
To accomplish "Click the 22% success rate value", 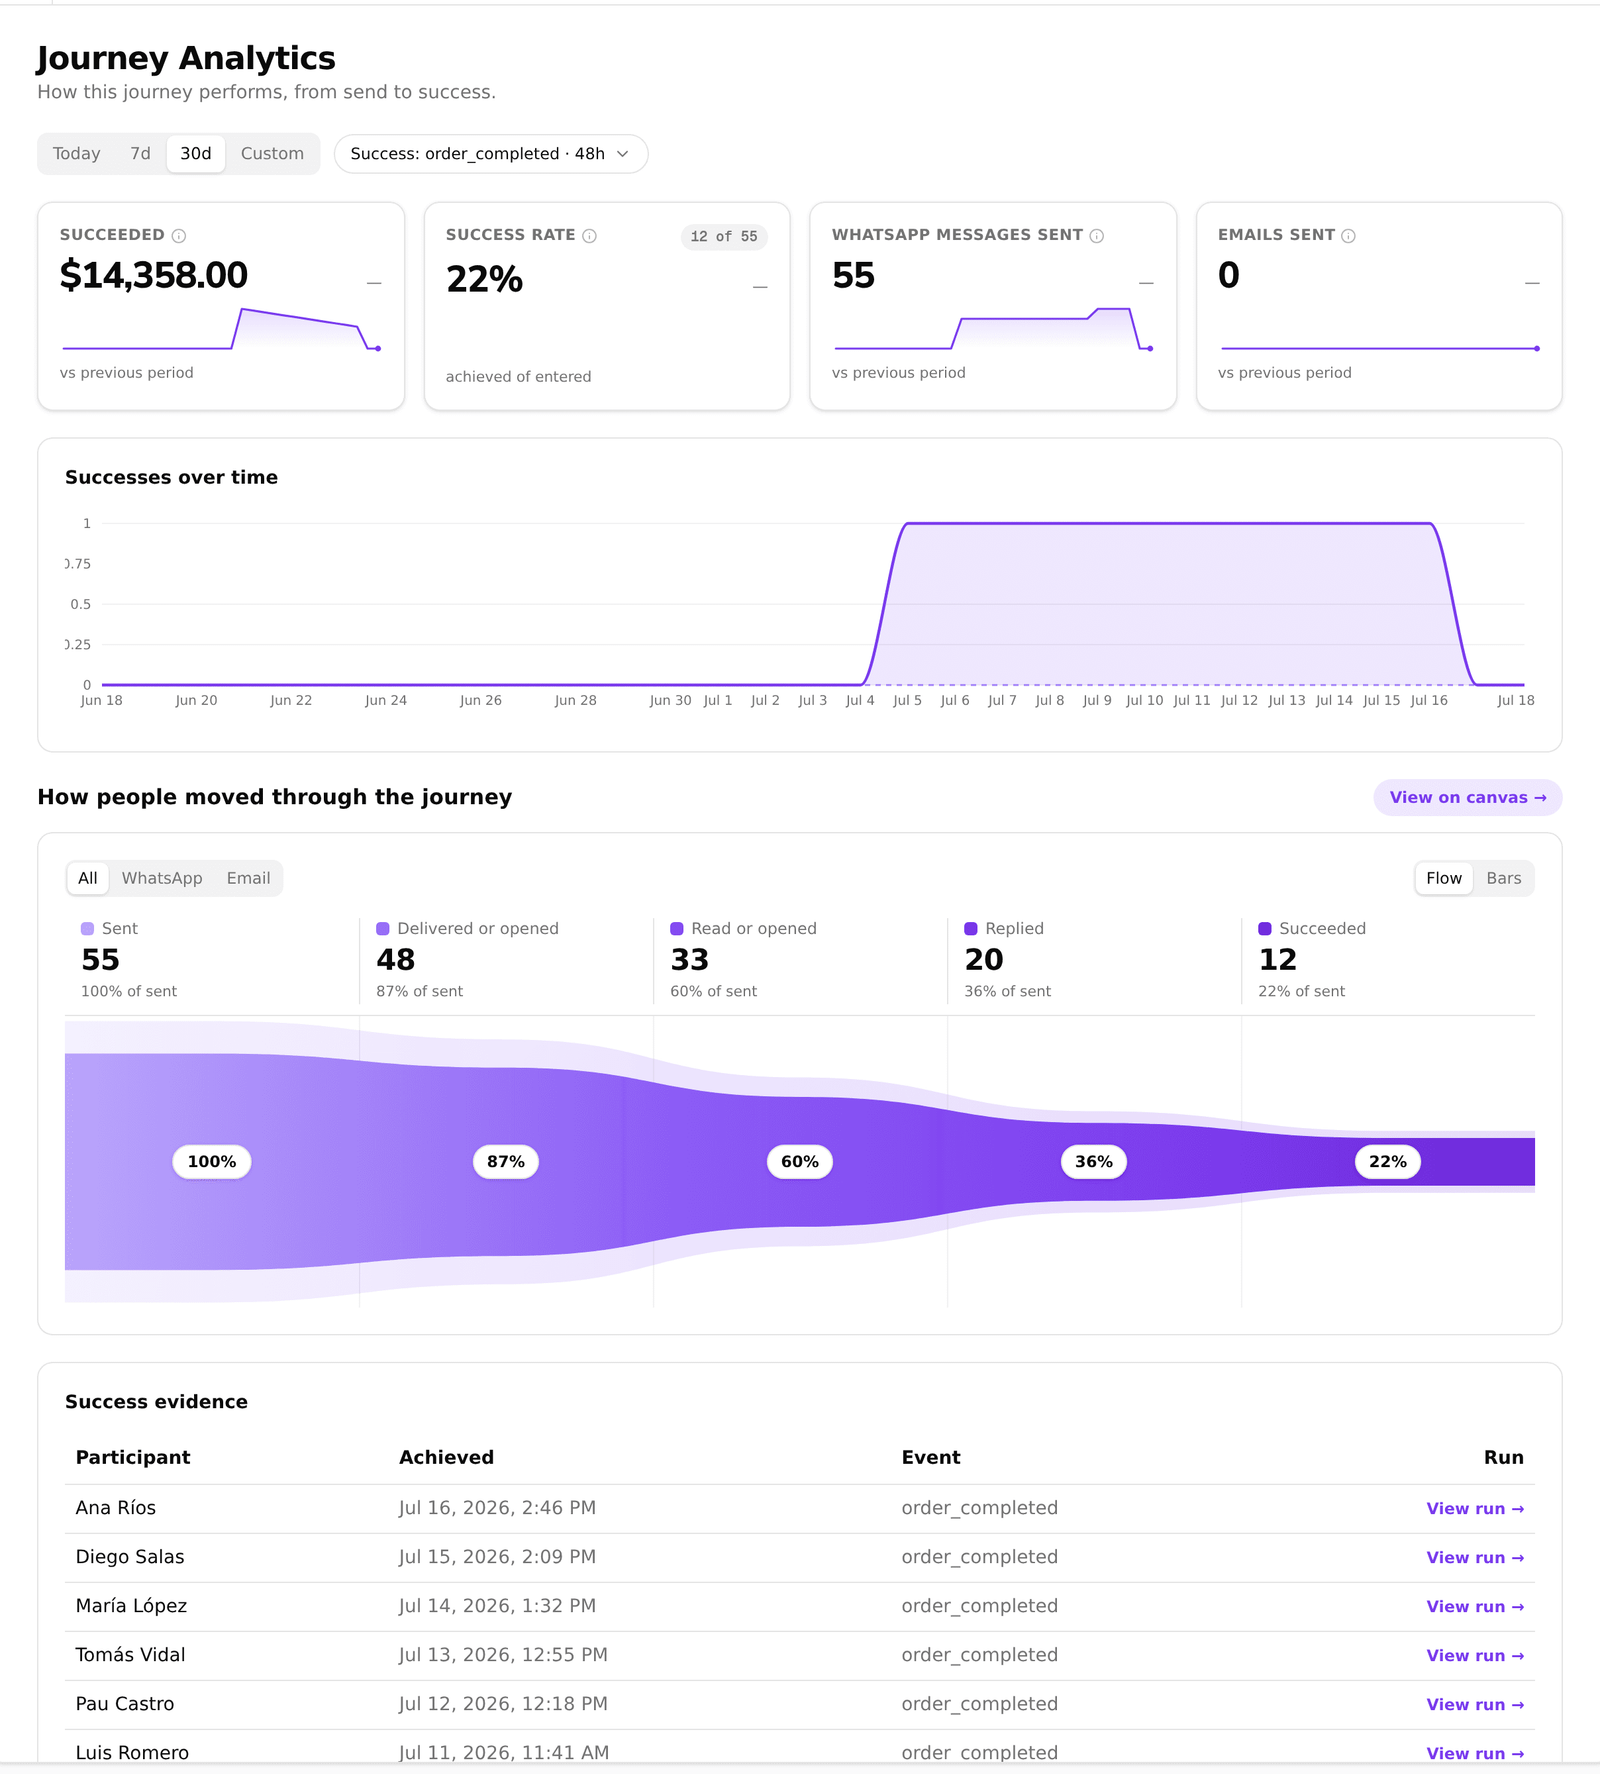I will (484, 280).
